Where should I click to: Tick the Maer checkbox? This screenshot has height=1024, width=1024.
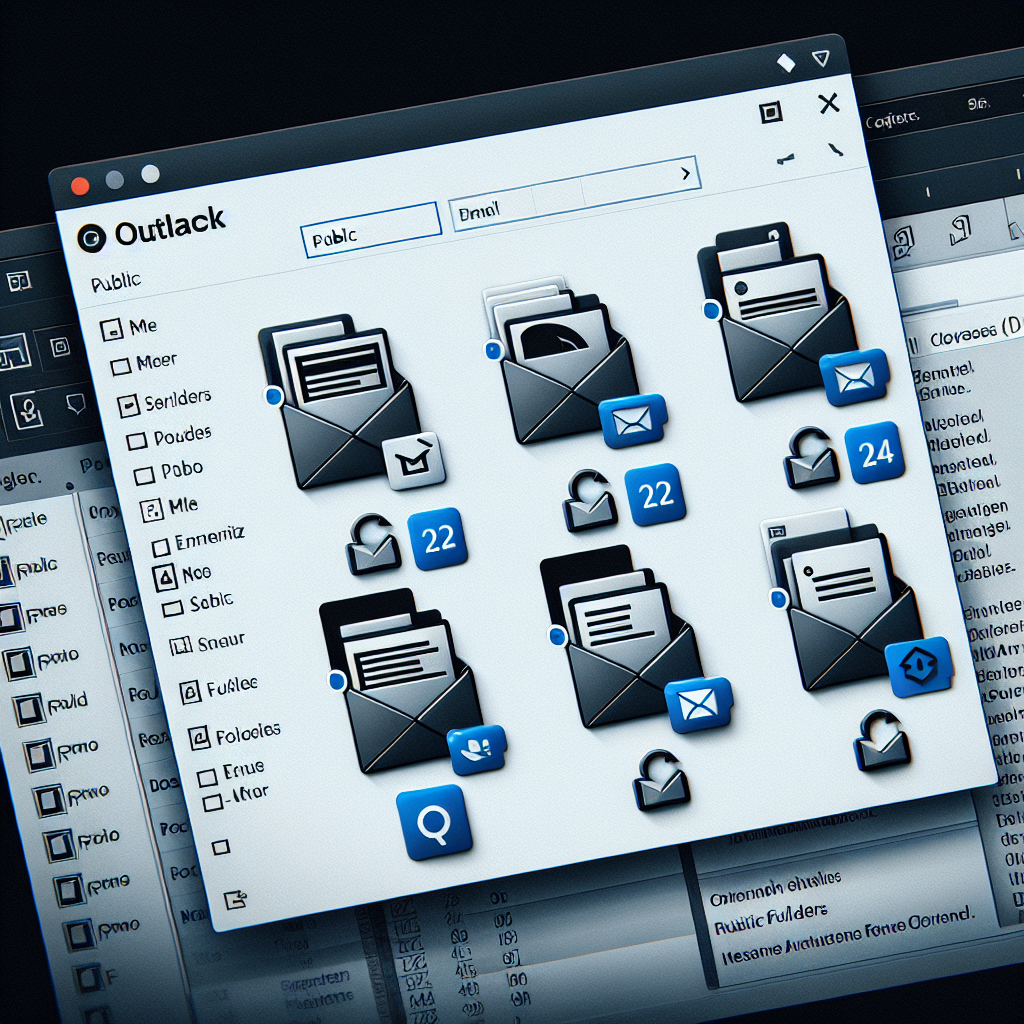click(120, 366)
